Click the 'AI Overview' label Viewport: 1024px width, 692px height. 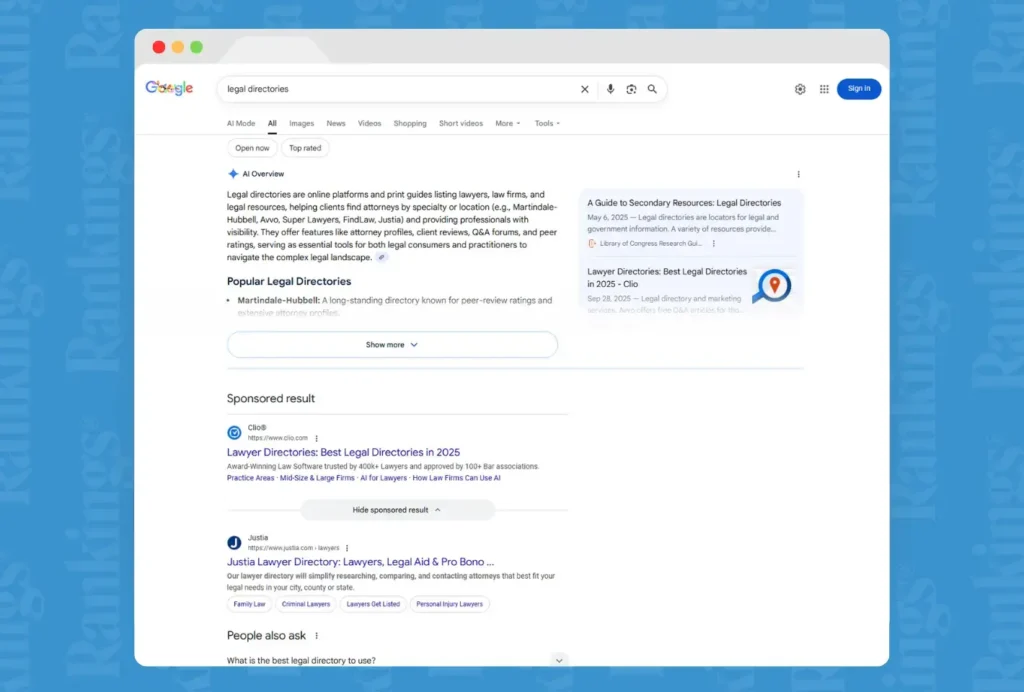pyautogui.click(x=263, y=174)
